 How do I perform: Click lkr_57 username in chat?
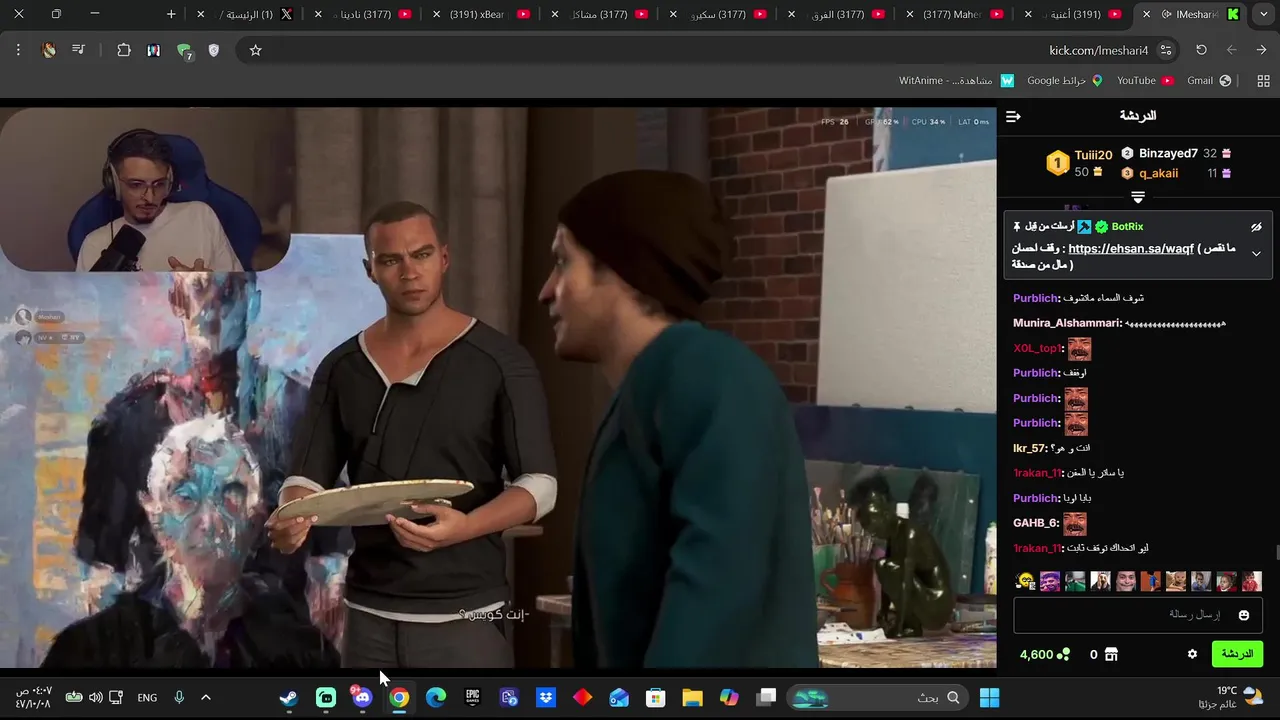(1029, 448)
